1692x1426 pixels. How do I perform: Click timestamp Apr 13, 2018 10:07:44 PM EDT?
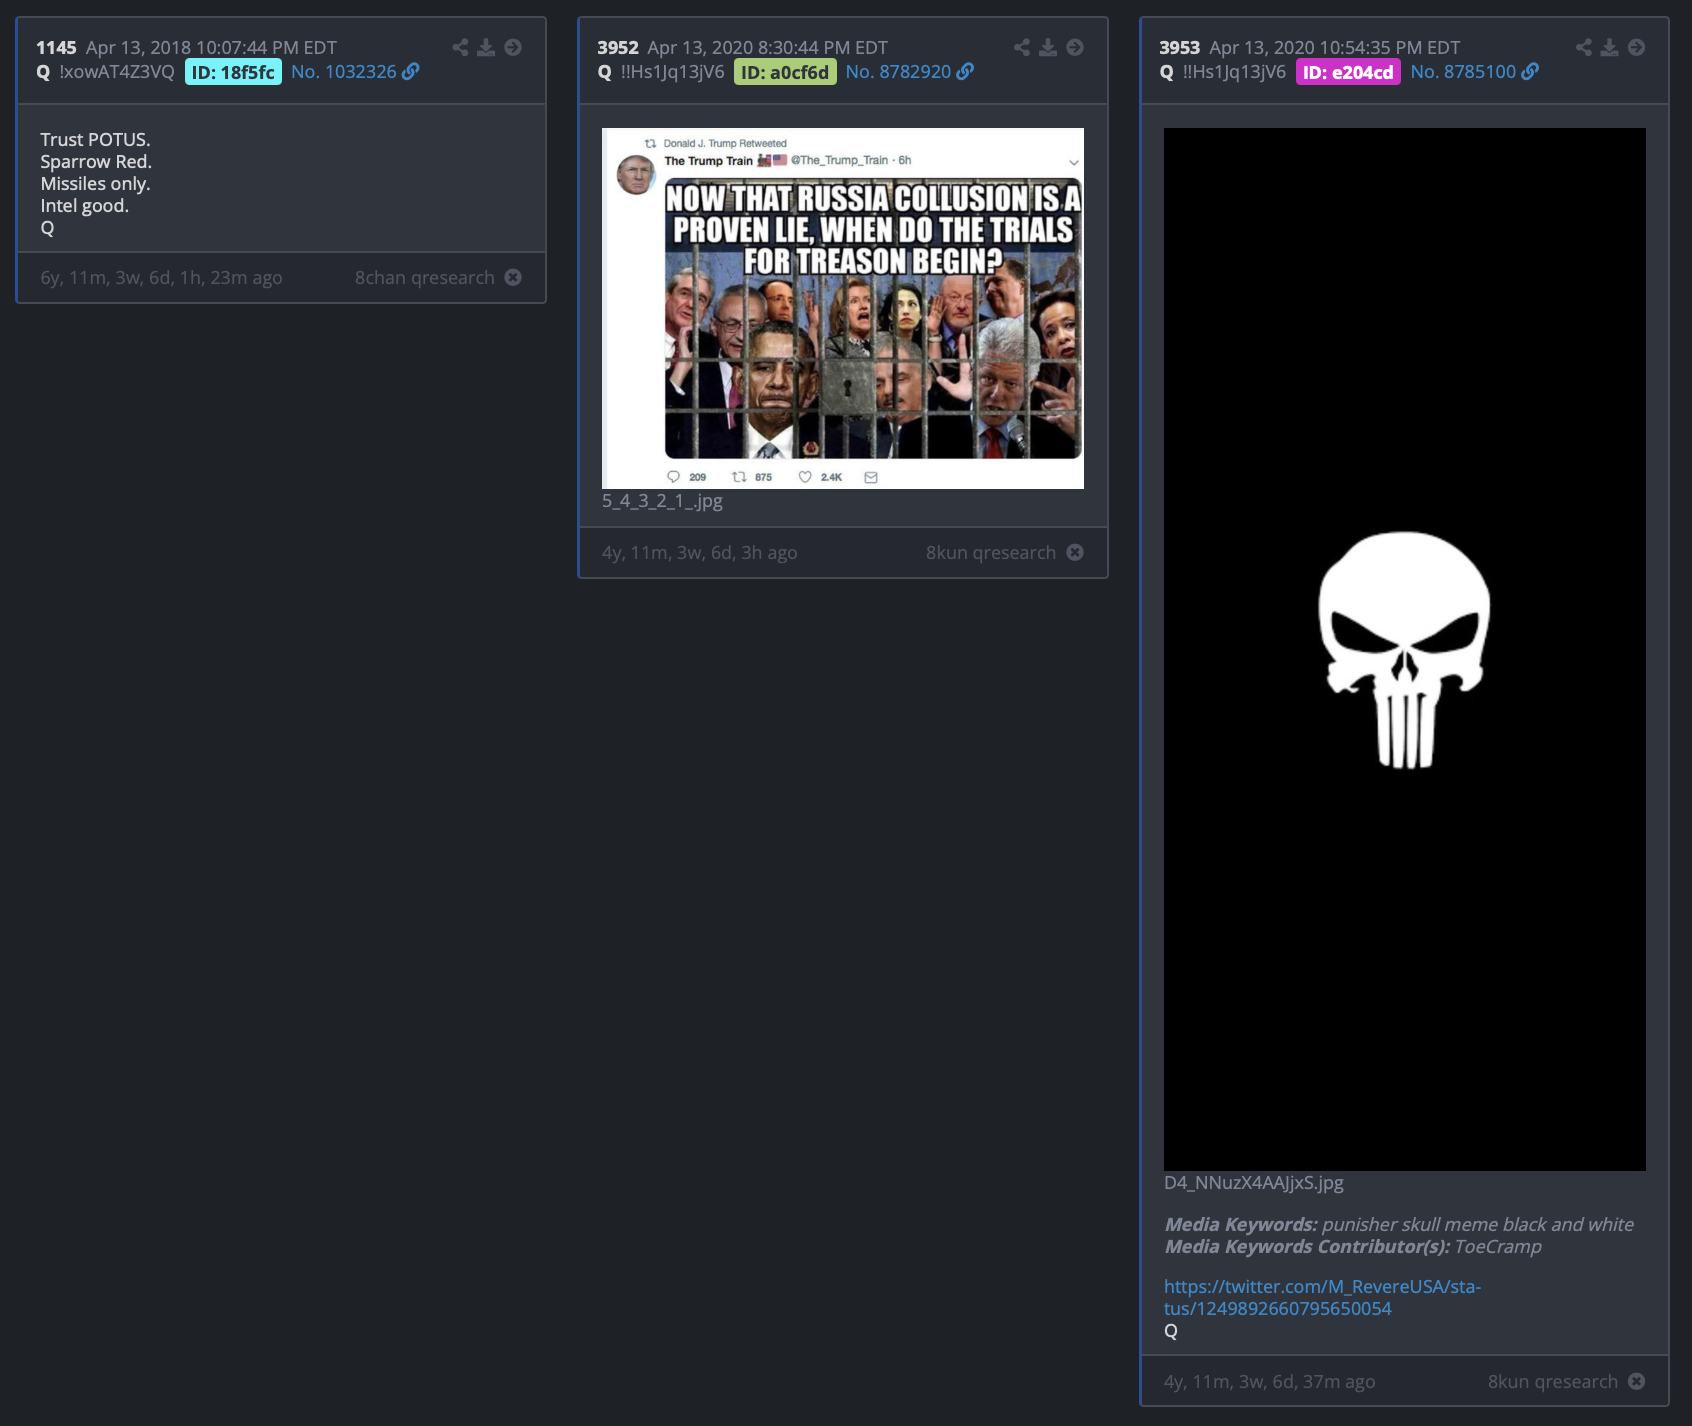[x=211, y=48]
